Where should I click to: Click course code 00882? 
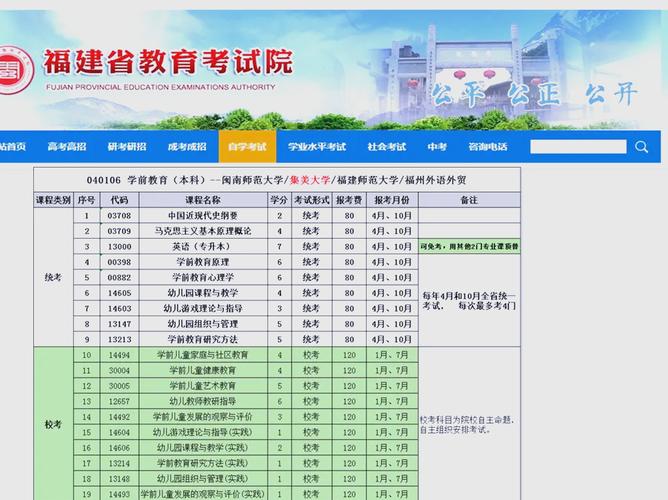click(x=119, y=278)
